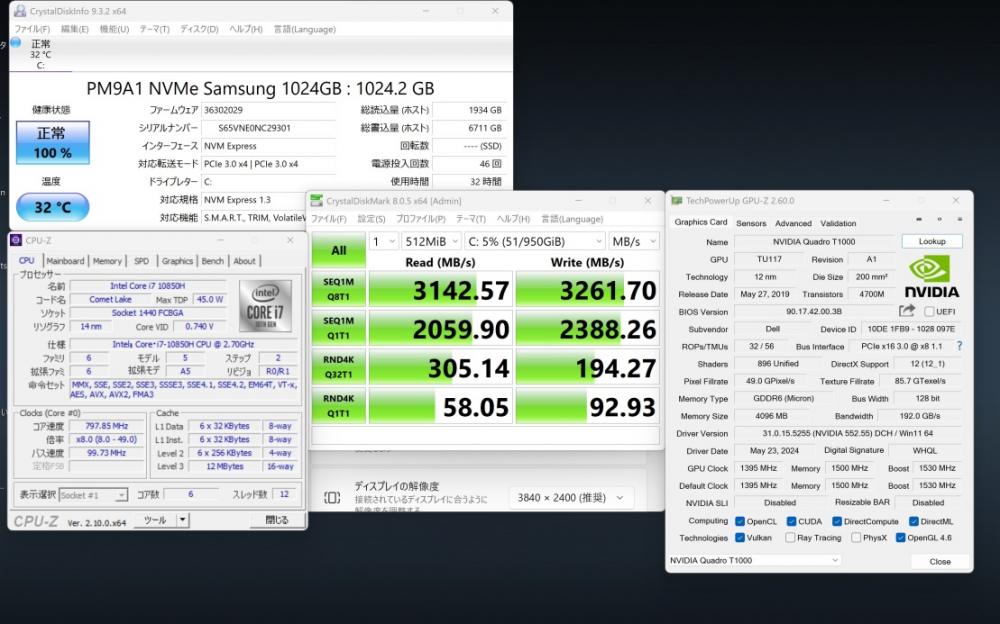
Task: Toggle the DirectML checkbox
Action: [x=913, y=521]
